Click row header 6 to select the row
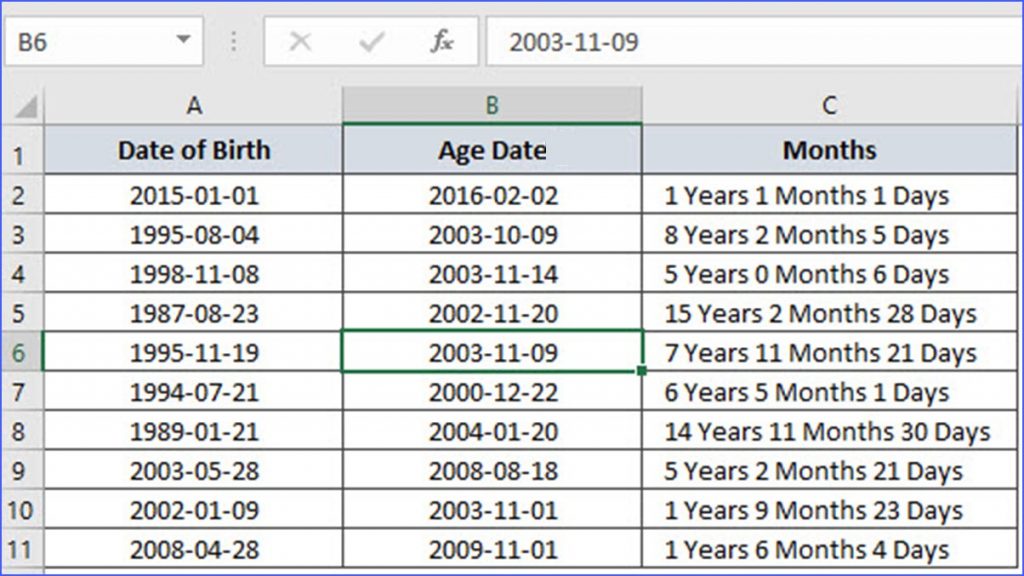Viewport: 1024px width, 576px height. pos(20,352)
